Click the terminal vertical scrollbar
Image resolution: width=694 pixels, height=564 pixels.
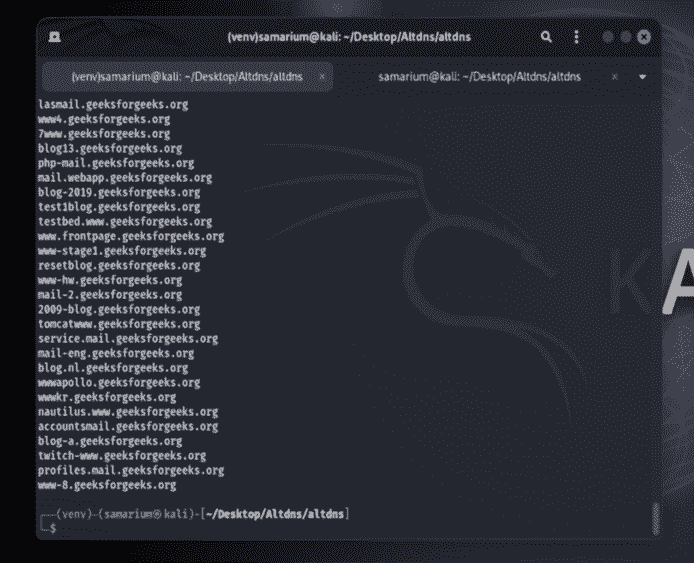656,519
